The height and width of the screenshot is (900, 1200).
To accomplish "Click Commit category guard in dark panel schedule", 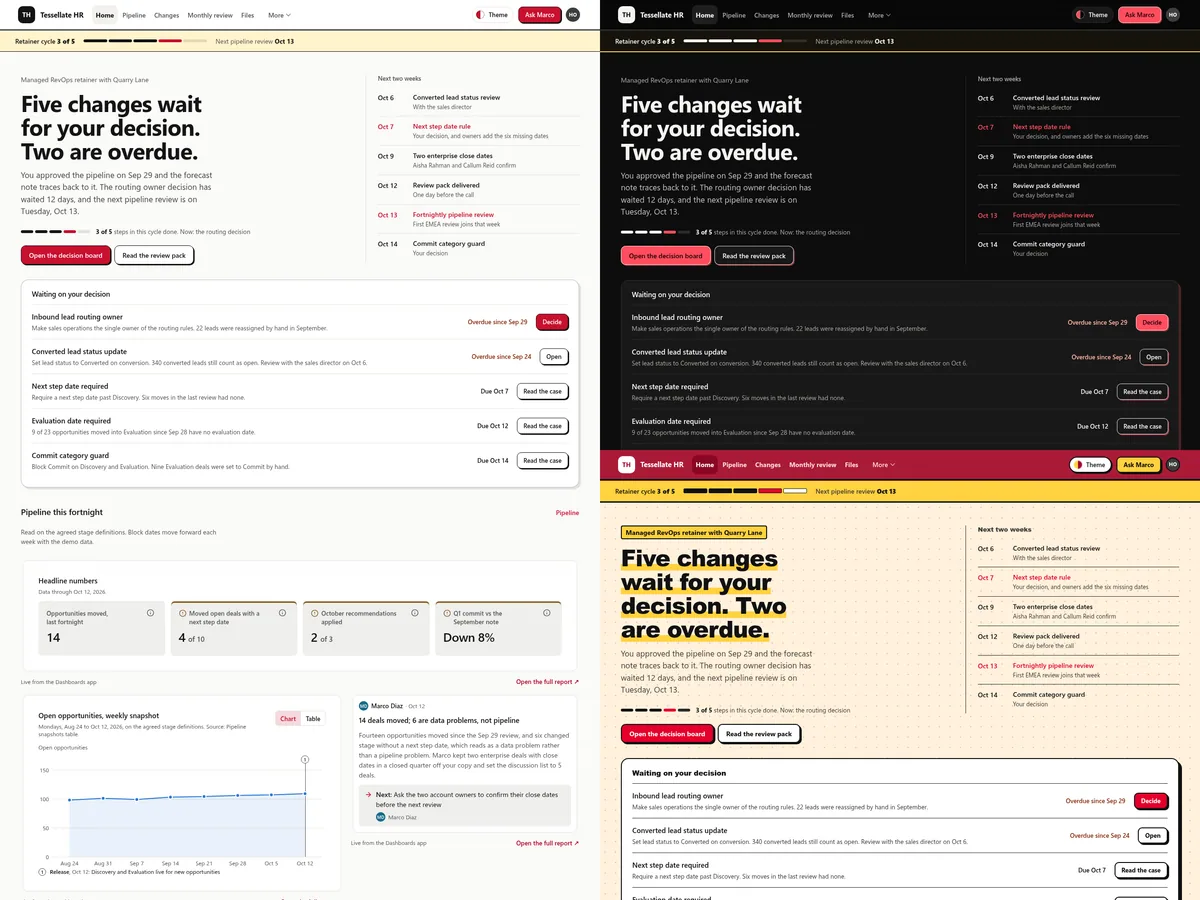I will pos(1048,244).
